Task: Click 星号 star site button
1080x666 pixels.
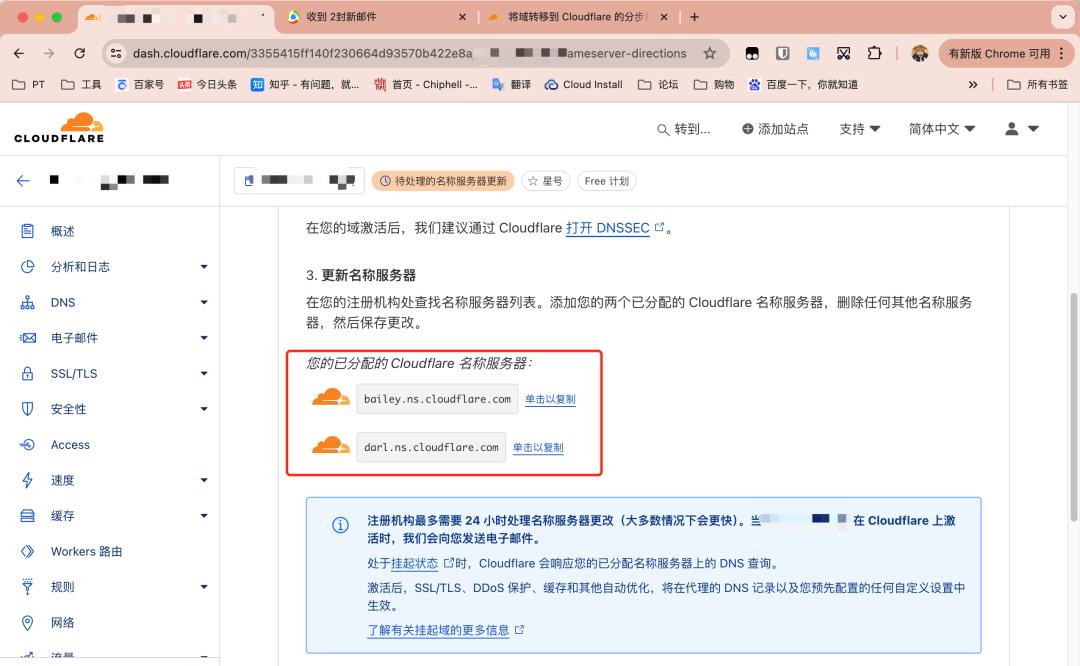Action: click(x=546, y=181)
